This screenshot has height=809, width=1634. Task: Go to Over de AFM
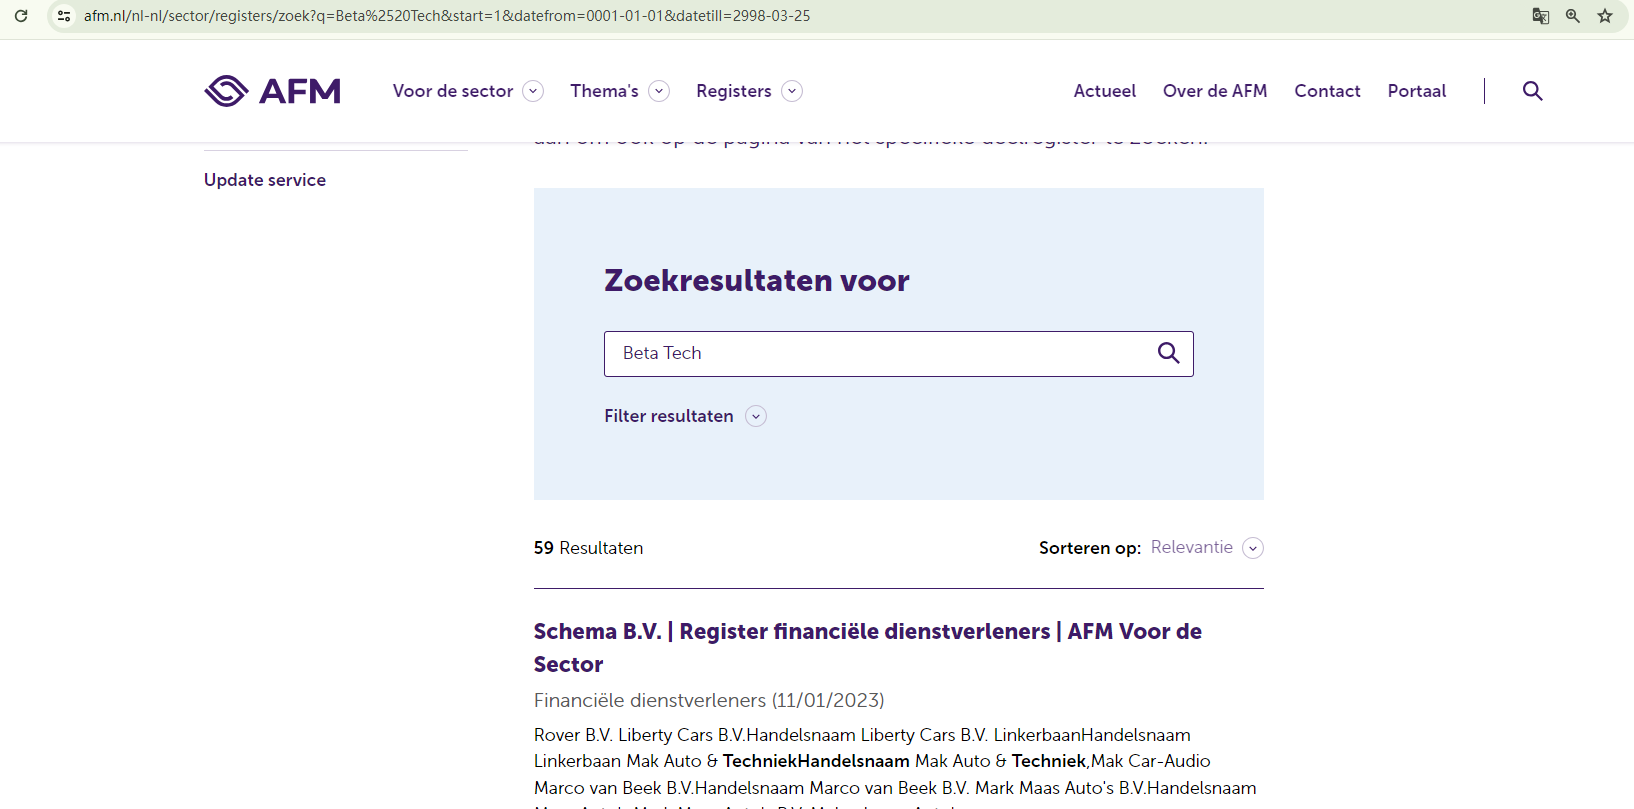pos(1215,91)
